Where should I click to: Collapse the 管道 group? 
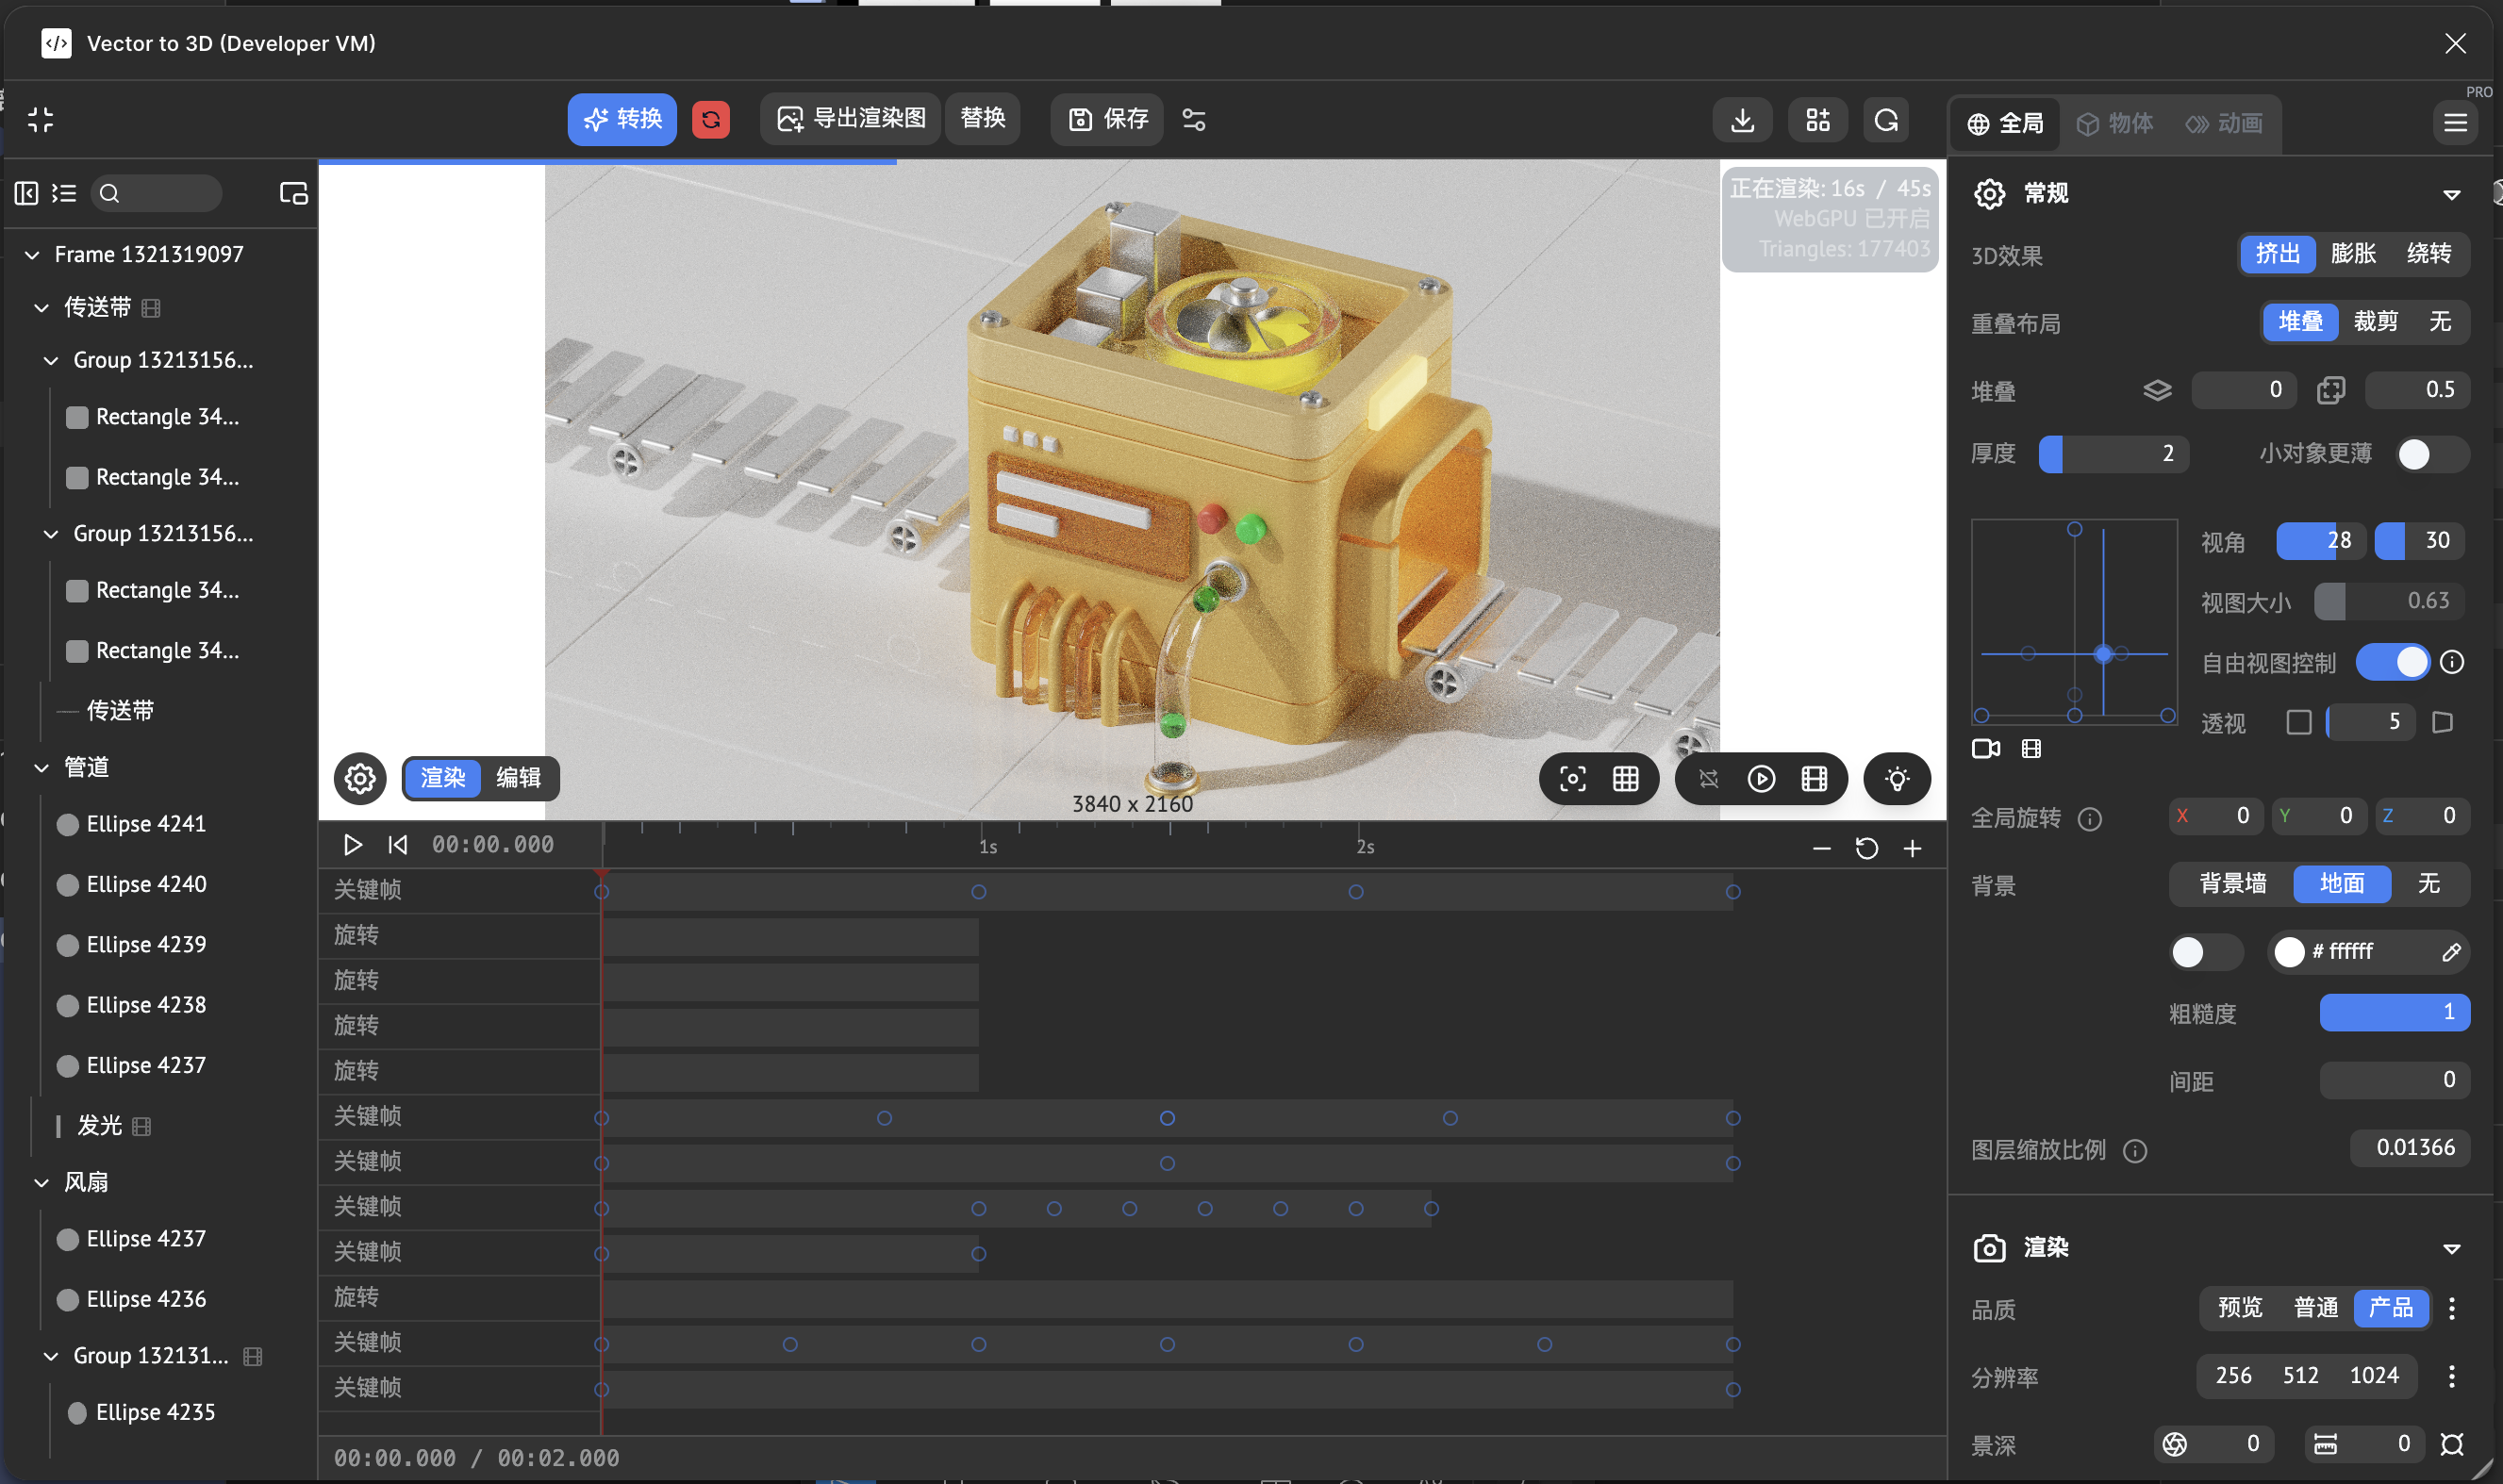click(41, 768)
